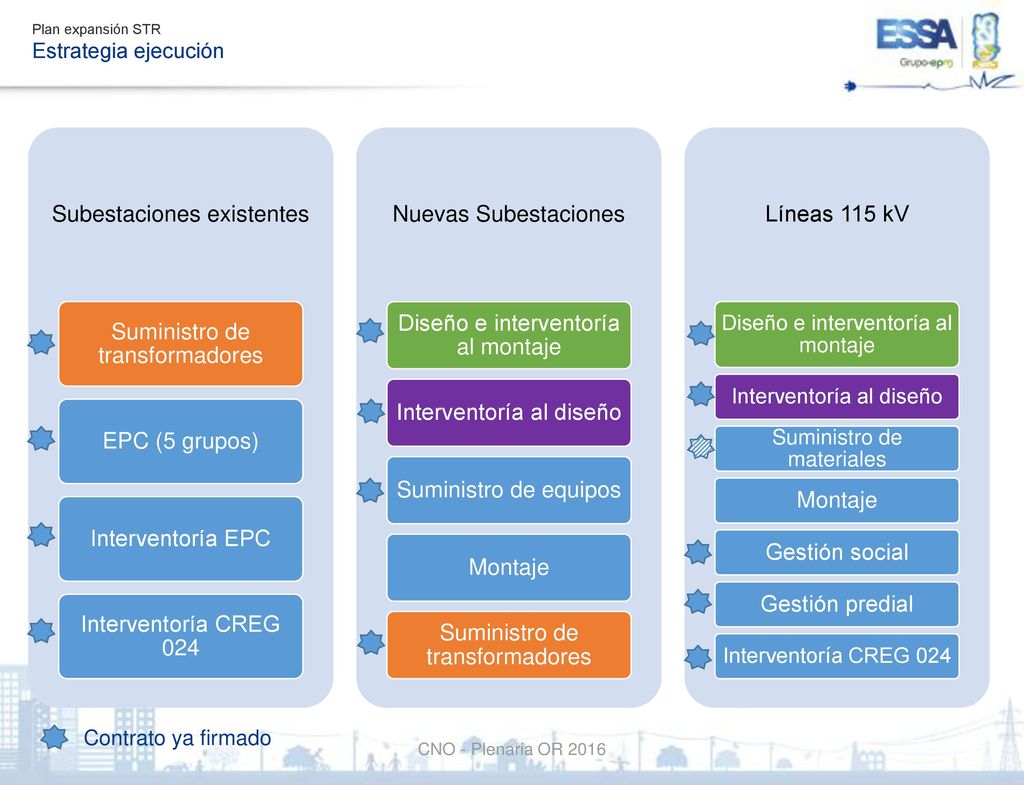Select the orange Suministro de transformadores box under Nuevas Subestaciones
Screen dimensions: 1024x785
coord(509,645)
